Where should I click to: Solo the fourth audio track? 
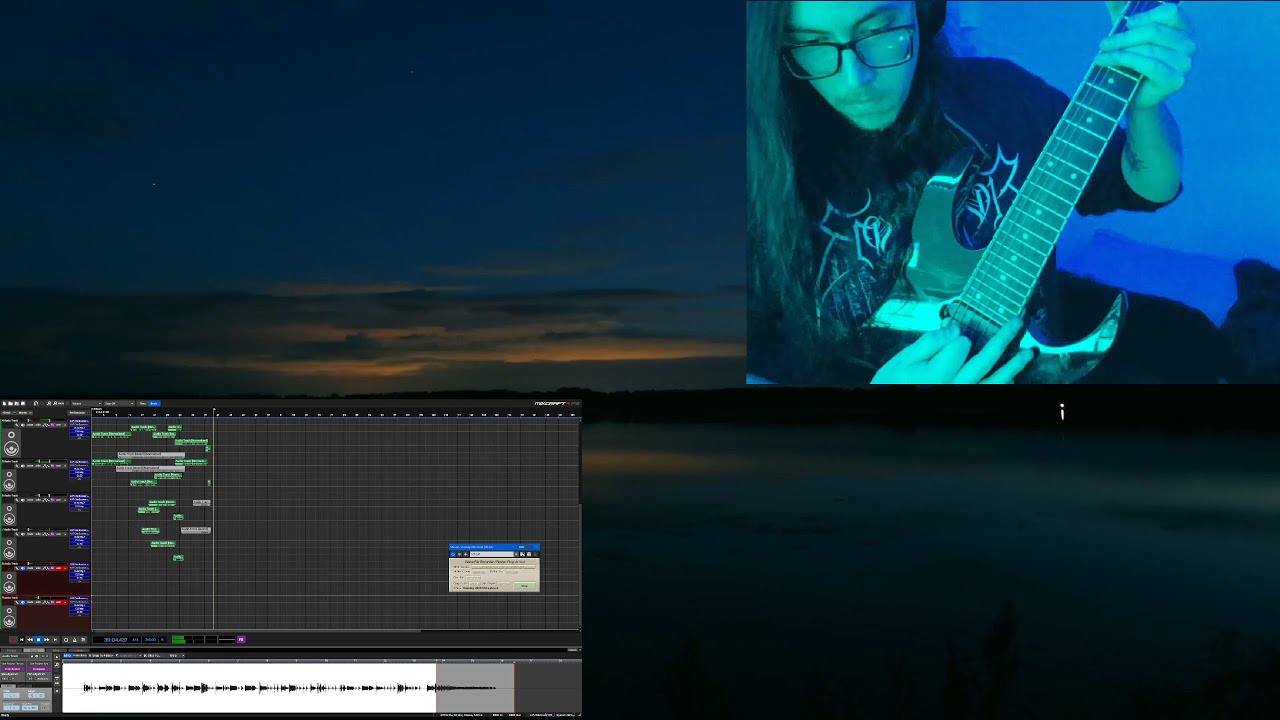click(x=38, y=534)
